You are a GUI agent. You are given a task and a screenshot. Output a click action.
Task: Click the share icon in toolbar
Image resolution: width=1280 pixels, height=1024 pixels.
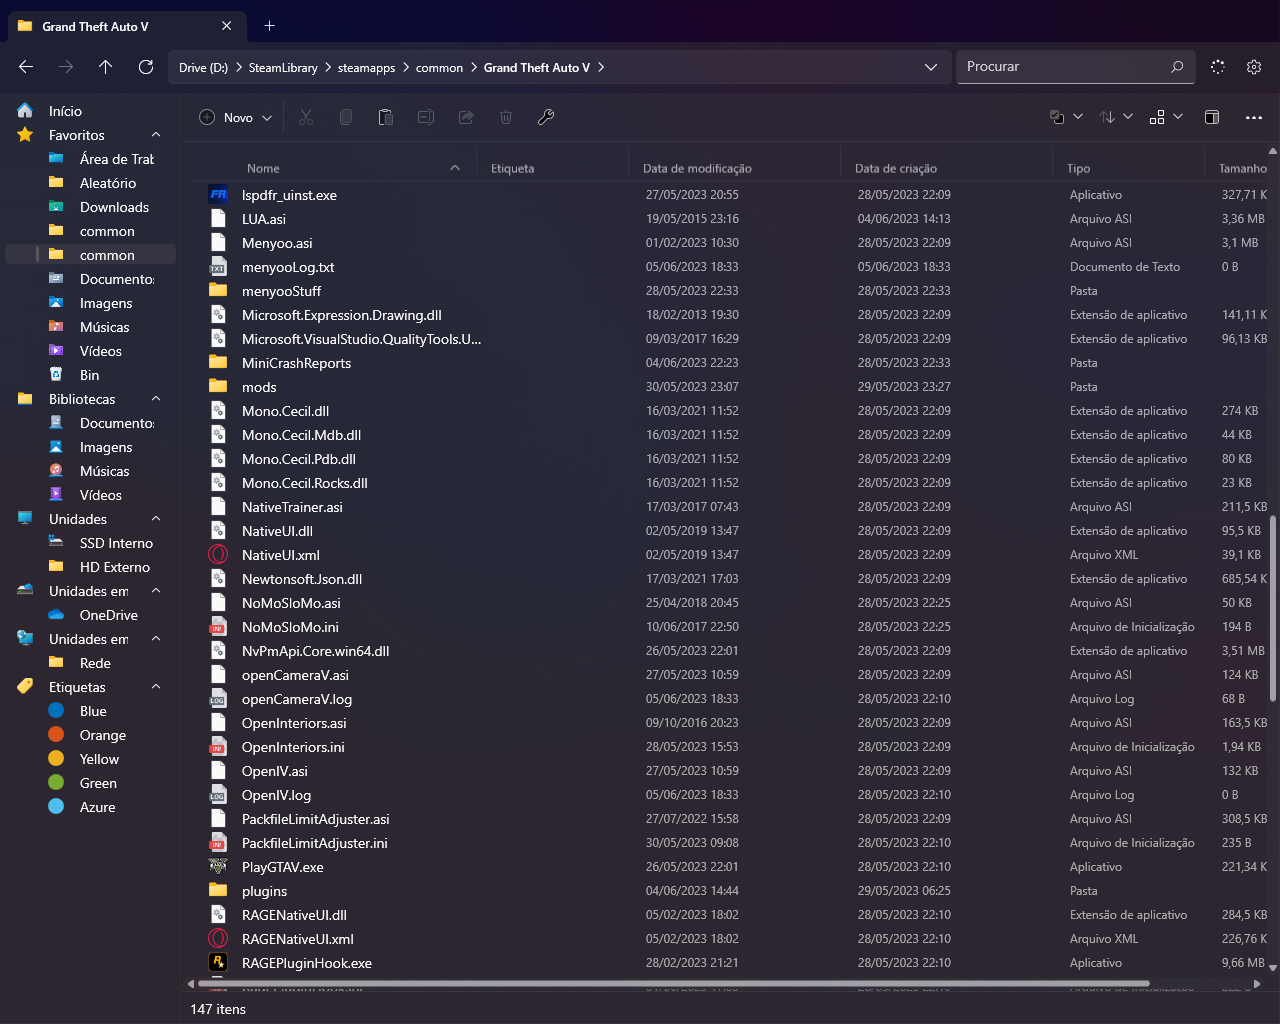coord(466,117)
